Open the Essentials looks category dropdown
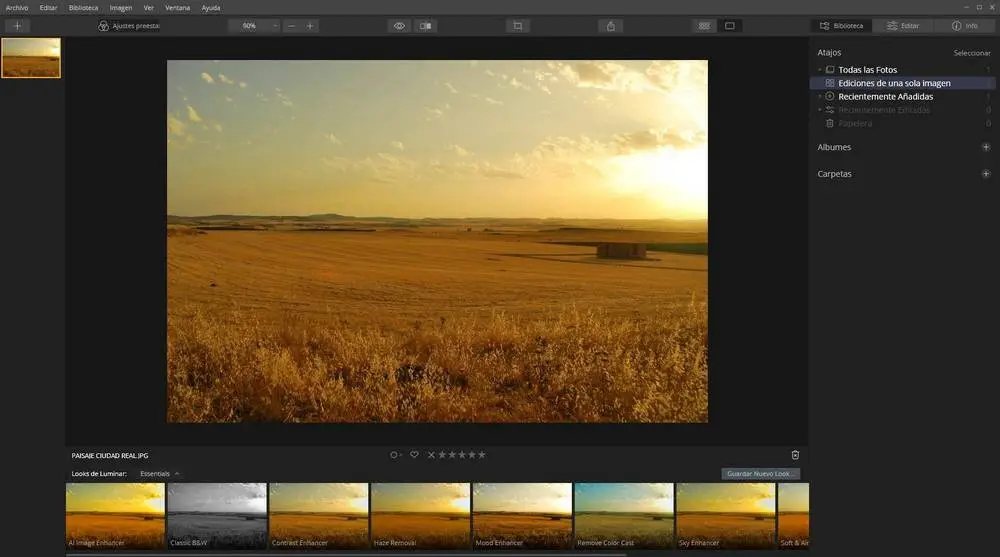The height and width of the screenshot is (557, 1000). [160, 473]
